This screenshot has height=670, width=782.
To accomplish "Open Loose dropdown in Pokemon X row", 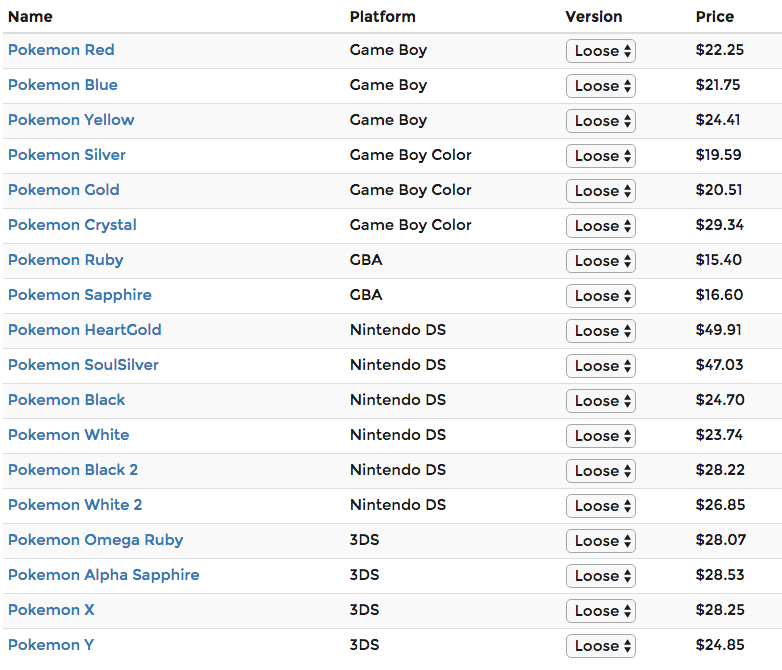I will click(x=601, y=611).
